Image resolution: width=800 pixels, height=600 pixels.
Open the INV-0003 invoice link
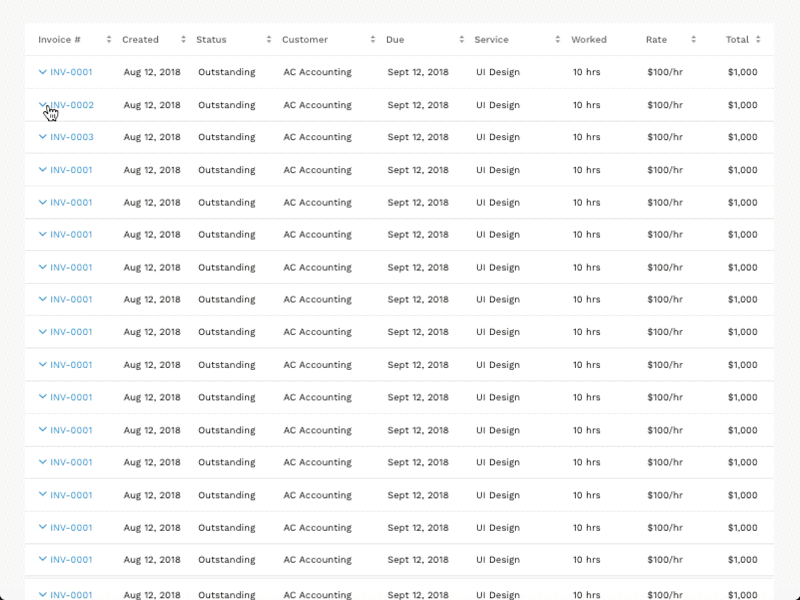click(x=72, y=137)
